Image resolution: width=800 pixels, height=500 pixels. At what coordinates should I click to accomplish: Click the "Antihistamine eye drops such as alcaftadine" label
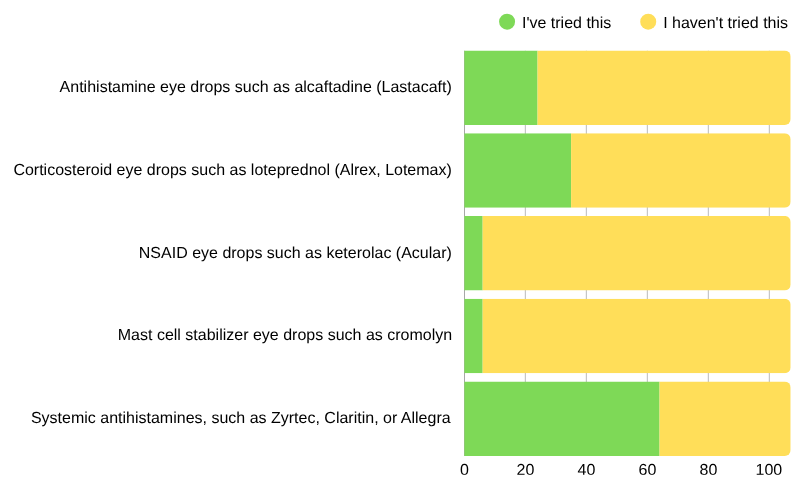[x=256, y=87]
